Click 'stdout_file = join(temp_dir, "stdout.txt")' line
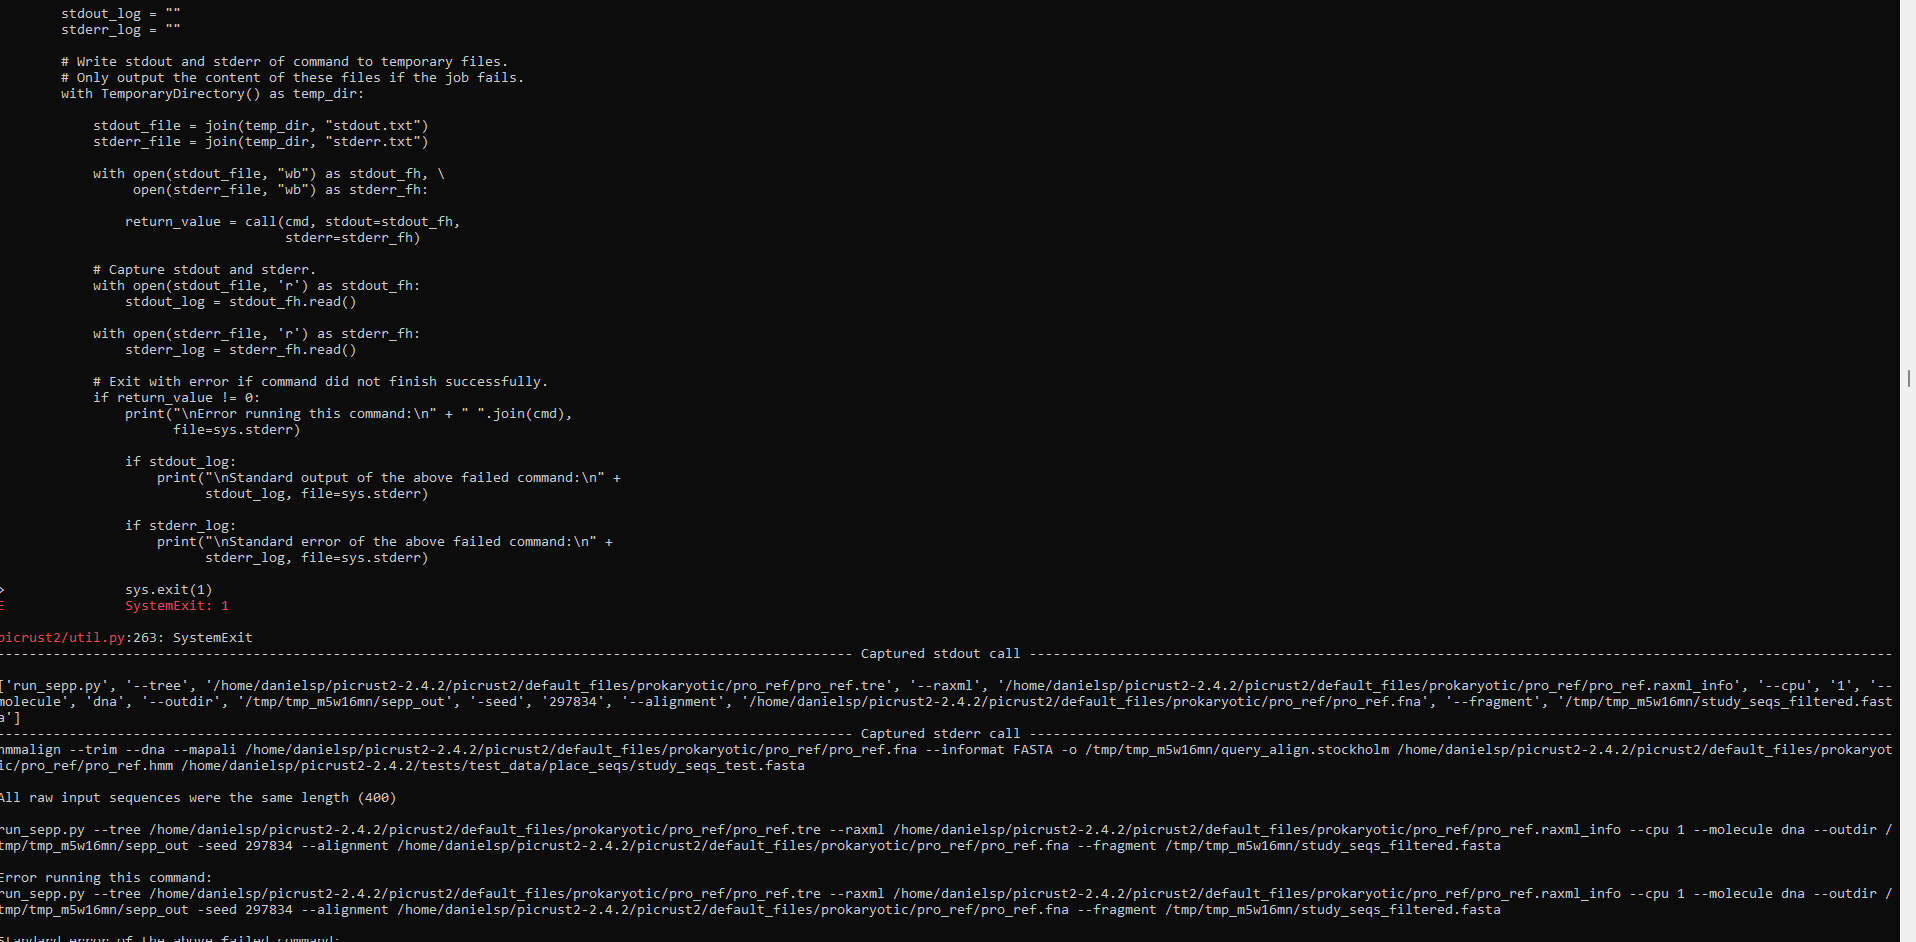Screen dimensions: 1916x942 click(261, 126)
